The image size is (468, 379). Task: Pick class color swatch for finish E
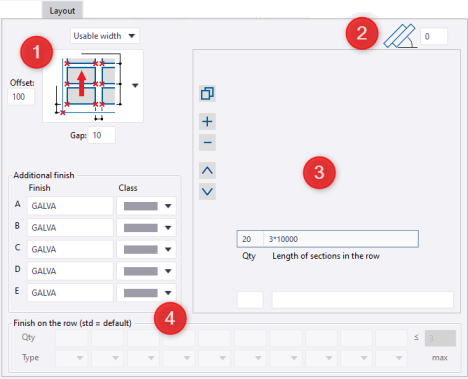click(141, 293)
